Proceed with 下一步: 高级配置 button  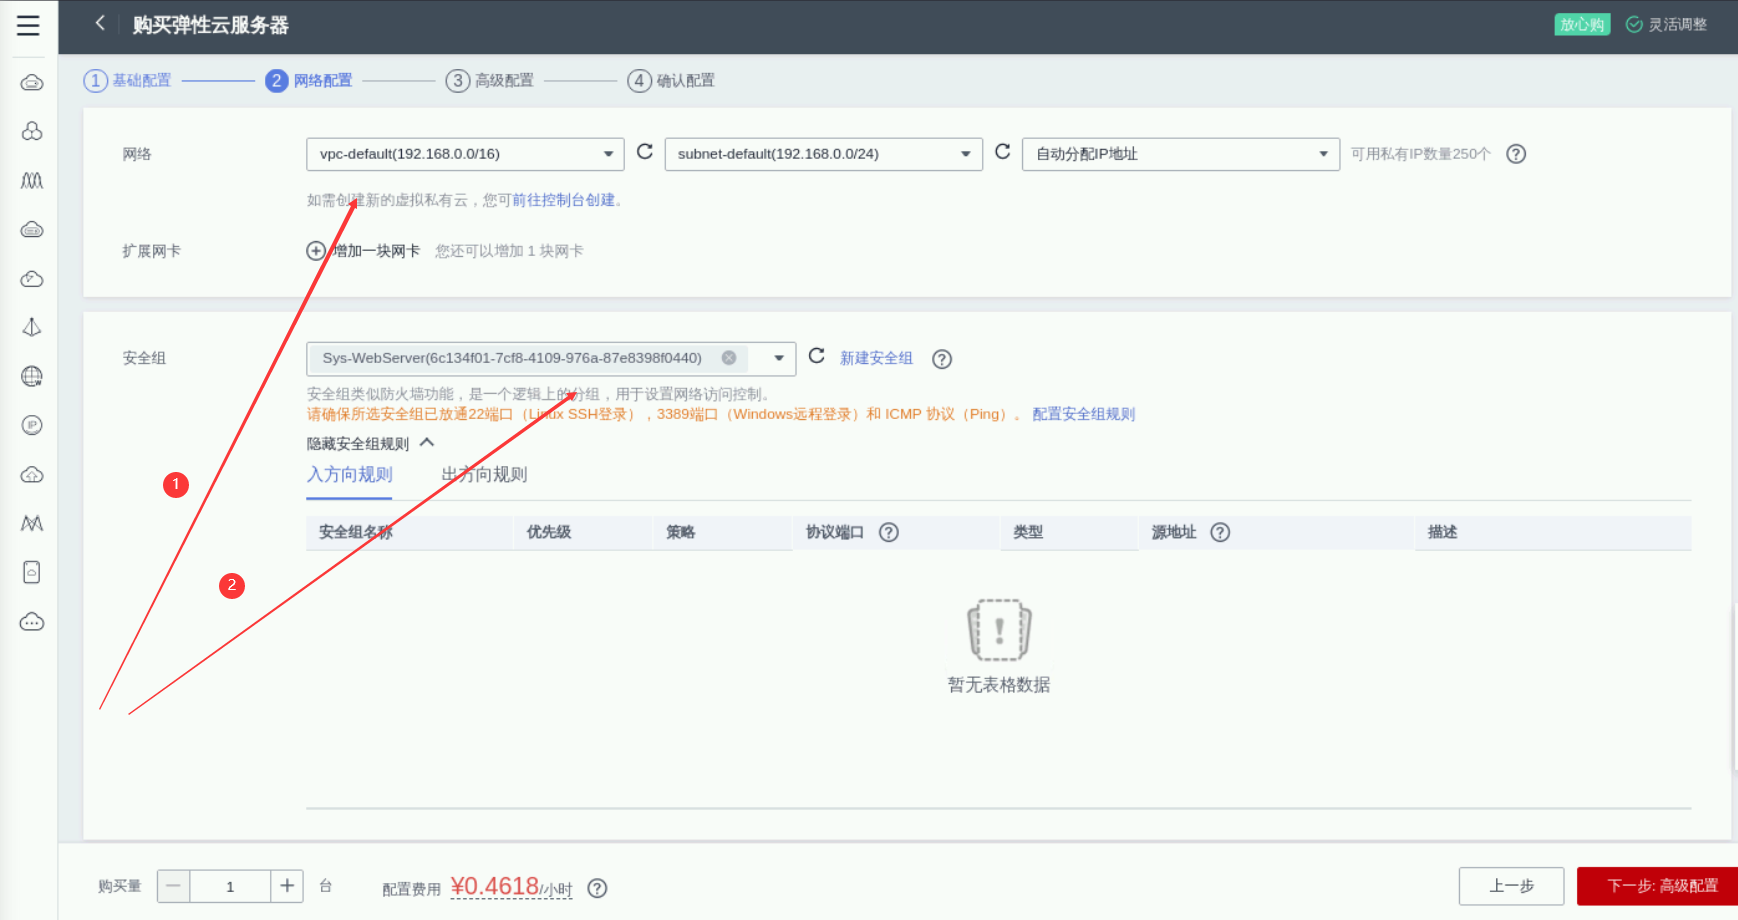coord(1658,886)
